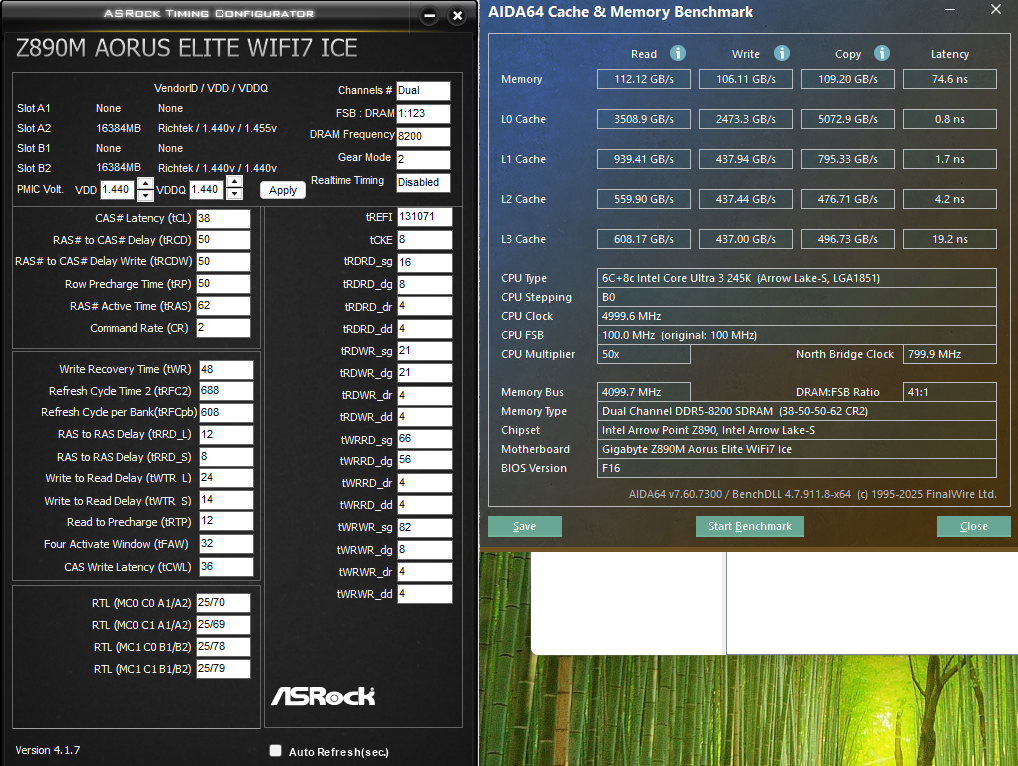
Task: Click the RTL MC0 C1 A1/A2 field
Action: (223, 625)
